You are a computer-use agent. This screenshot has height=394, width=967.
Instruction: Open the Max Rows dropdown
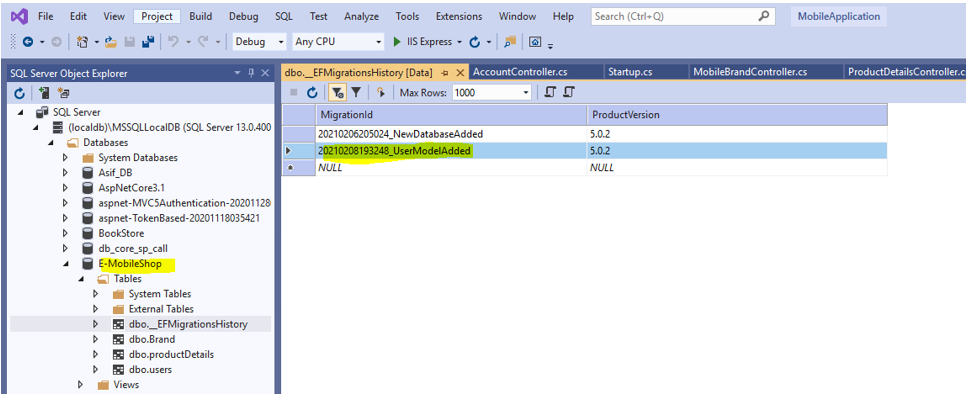coord(526,92)
